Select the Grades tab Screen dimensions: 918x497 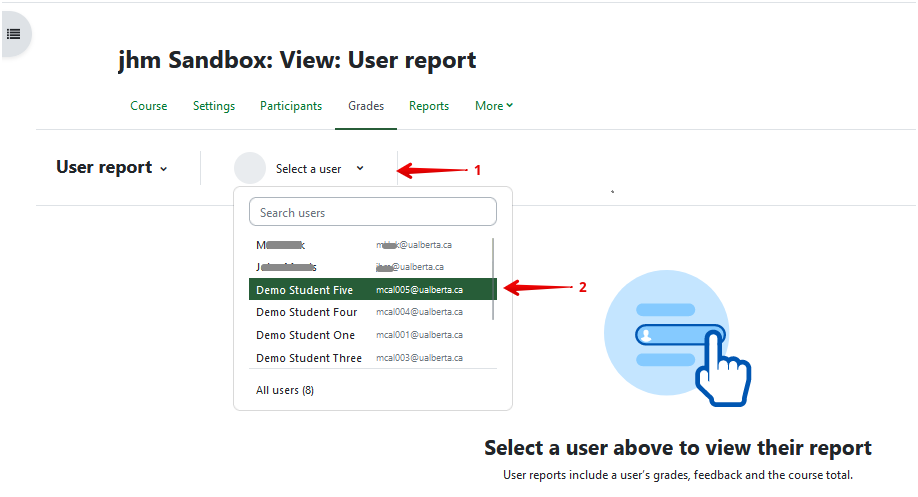point(366,106)
